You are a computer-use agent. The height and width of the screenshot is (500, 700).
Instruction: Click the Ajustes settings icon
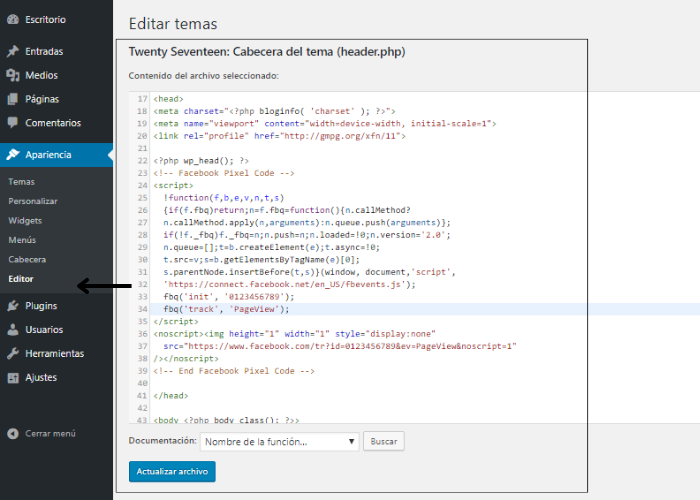[x=12, y=378]
